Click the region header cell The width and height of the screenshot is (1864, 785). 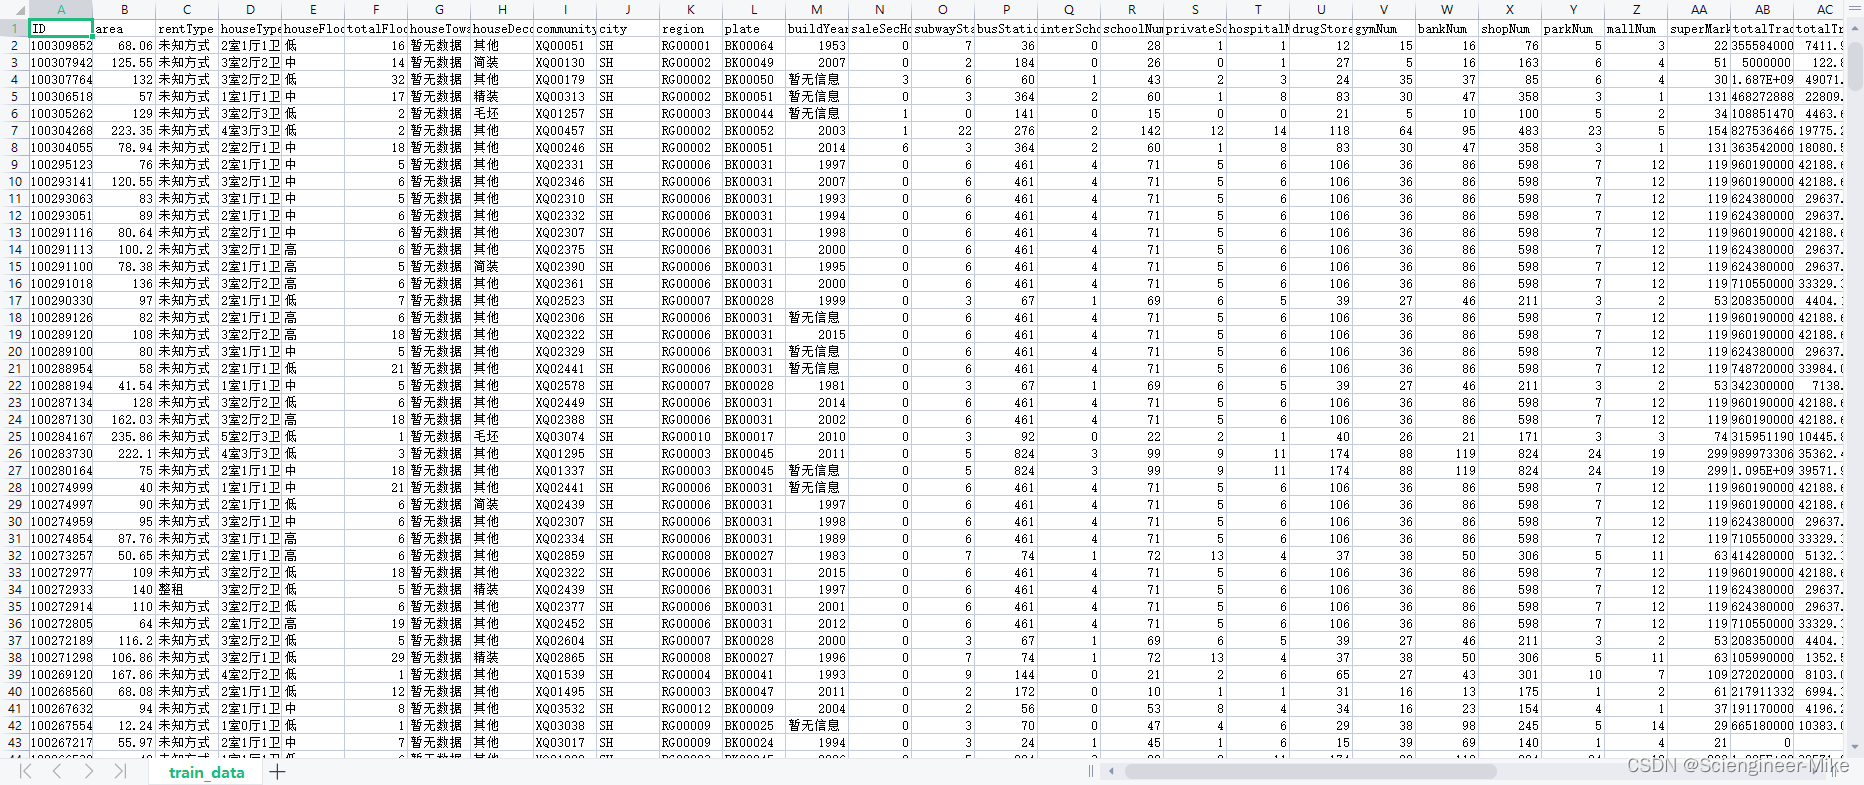[x=691, y=28]
